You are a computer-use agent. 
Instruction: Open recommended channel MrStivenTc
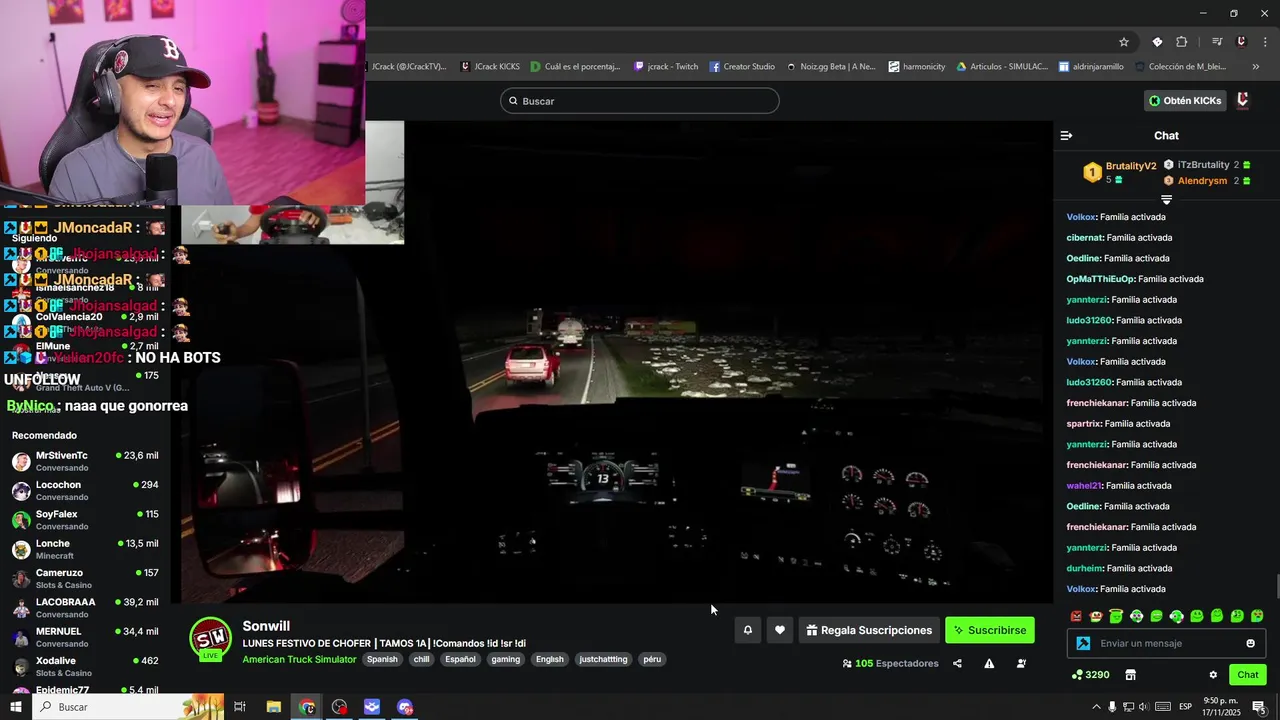click(x=85, y=461)
